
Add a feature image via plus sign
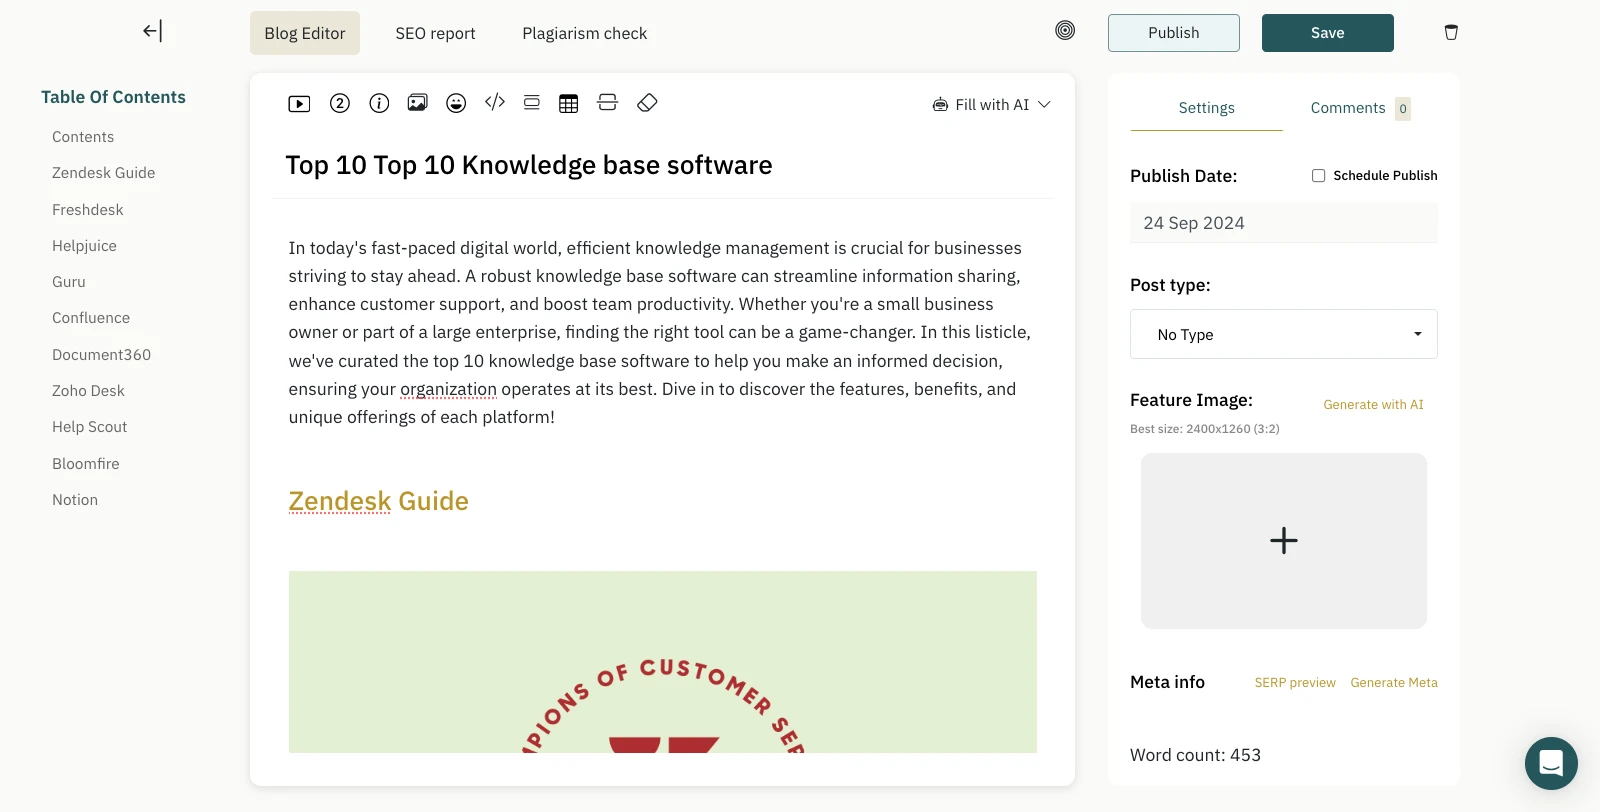1284,541
